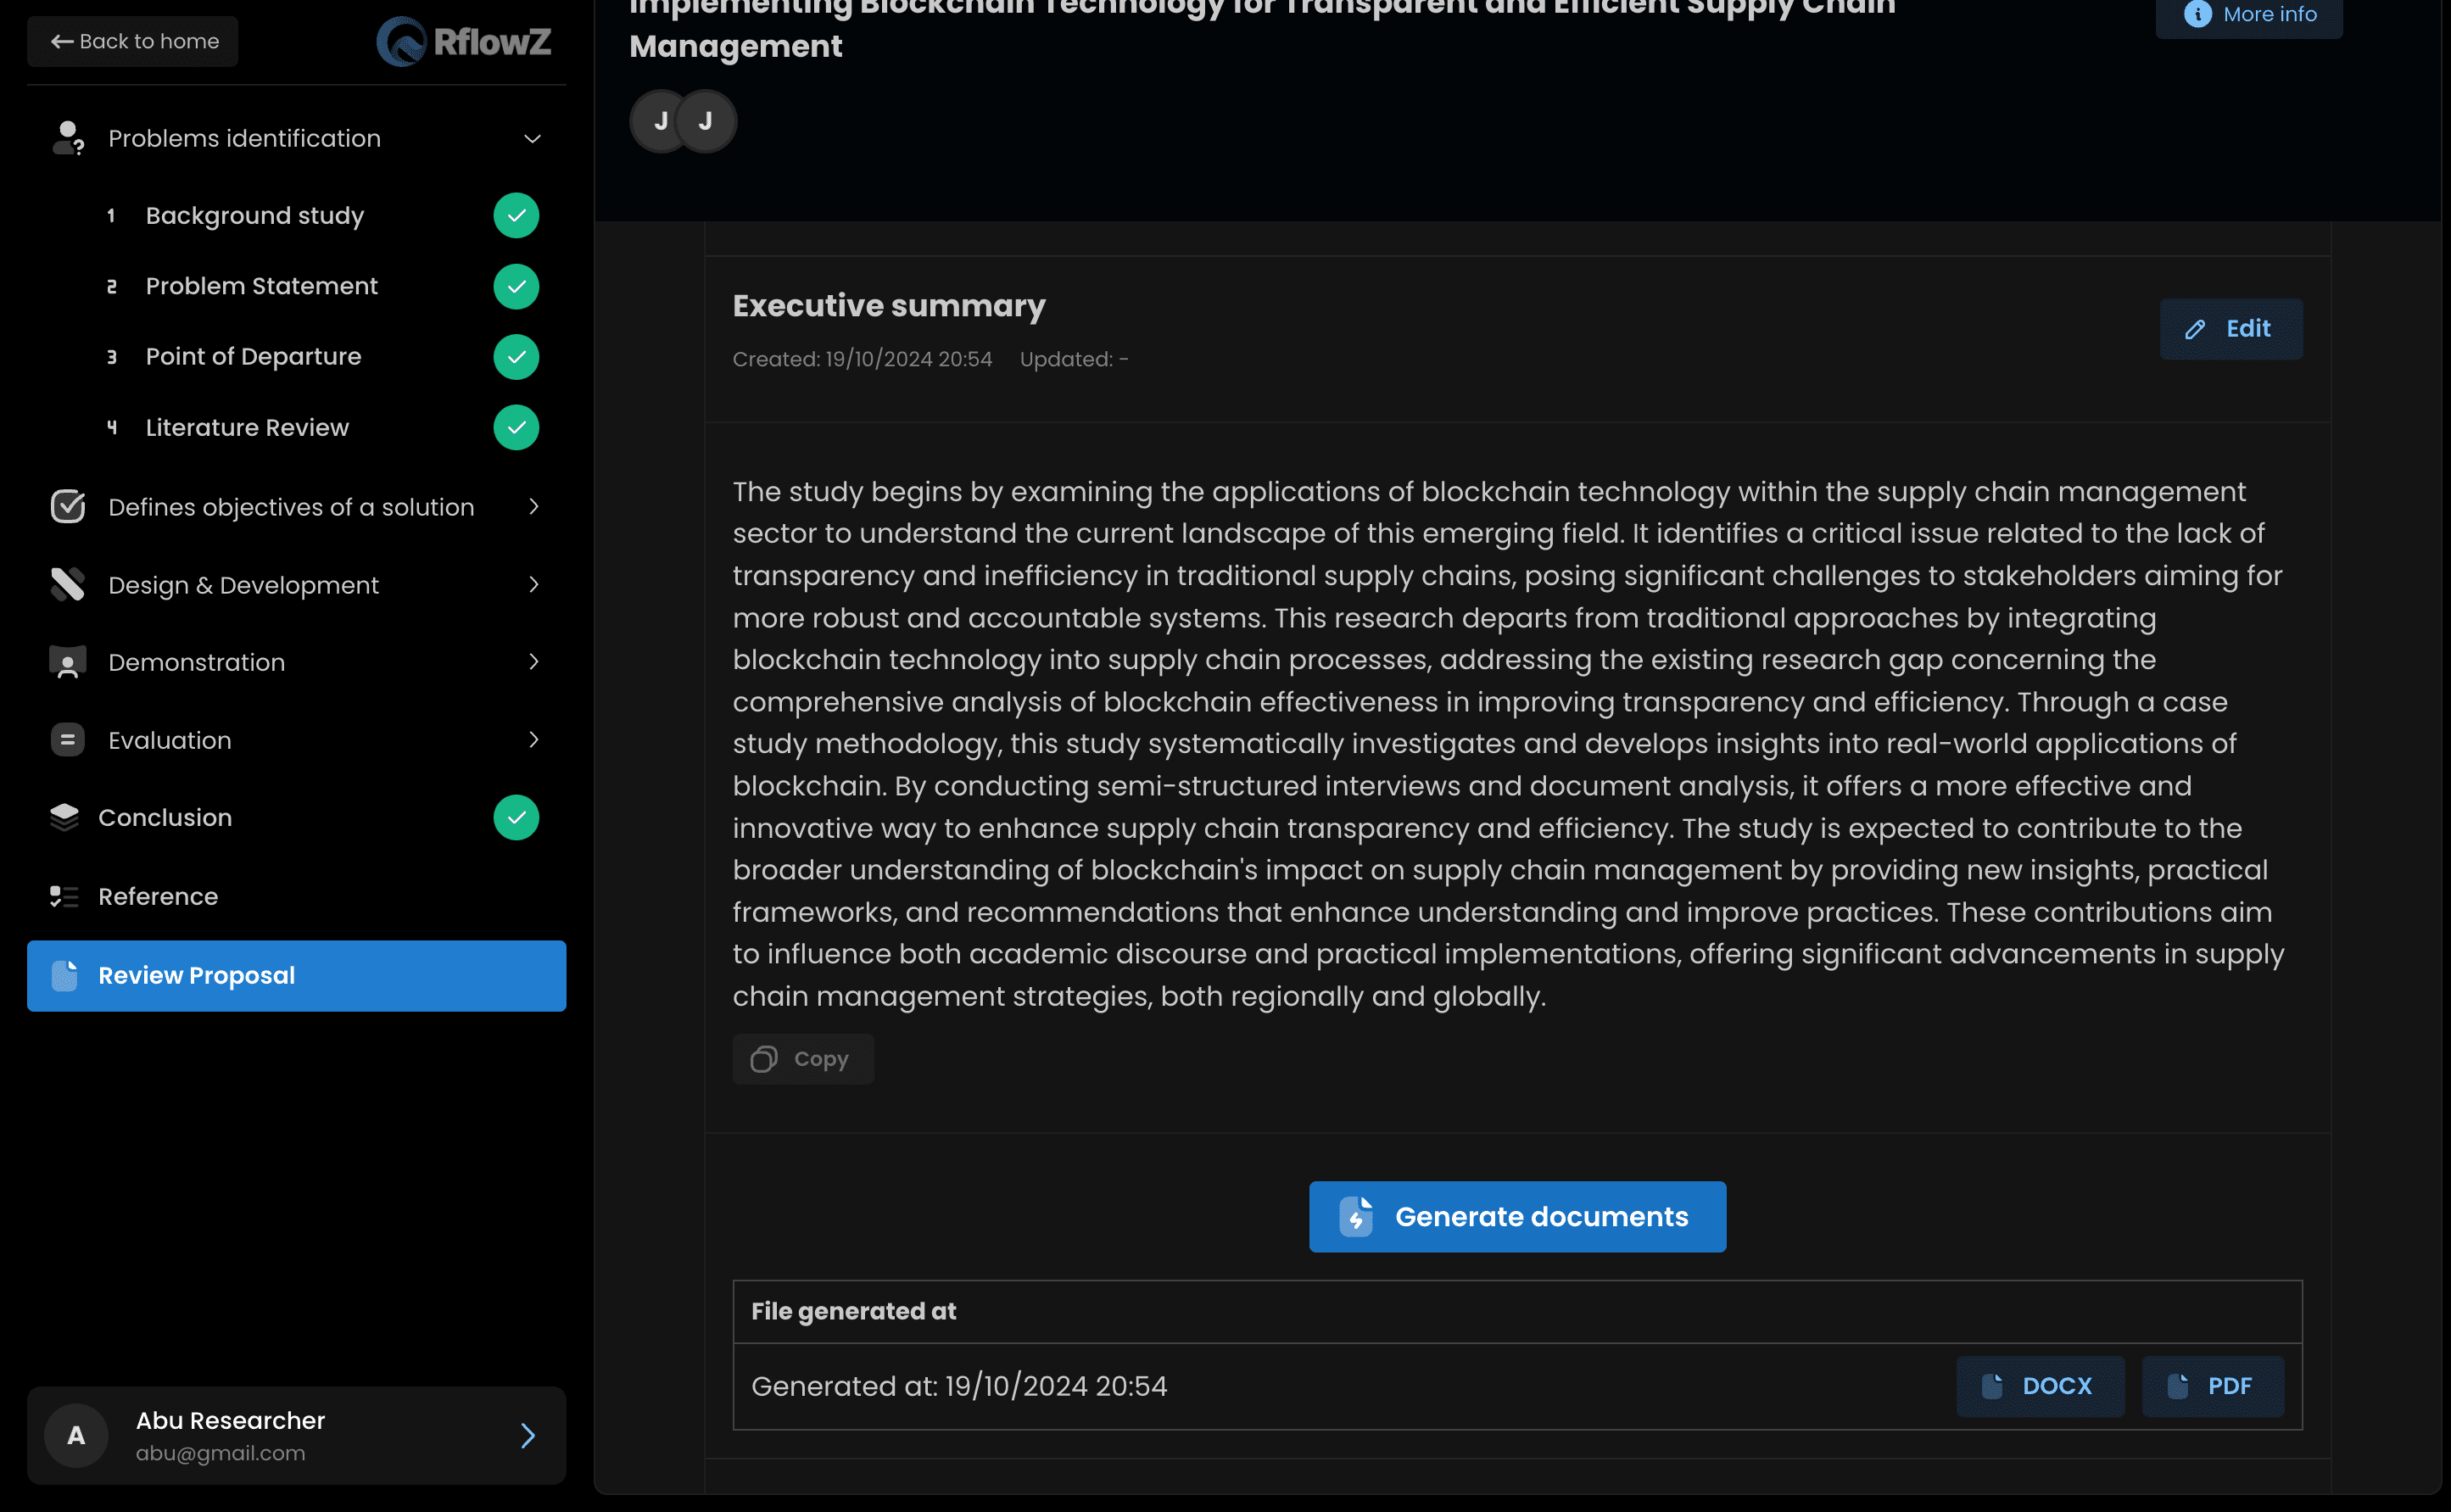The width and height of the screenshot is (2451, 1512).
Task: Click the Demonstration presenter icon
Action: [x=67, y=662]
